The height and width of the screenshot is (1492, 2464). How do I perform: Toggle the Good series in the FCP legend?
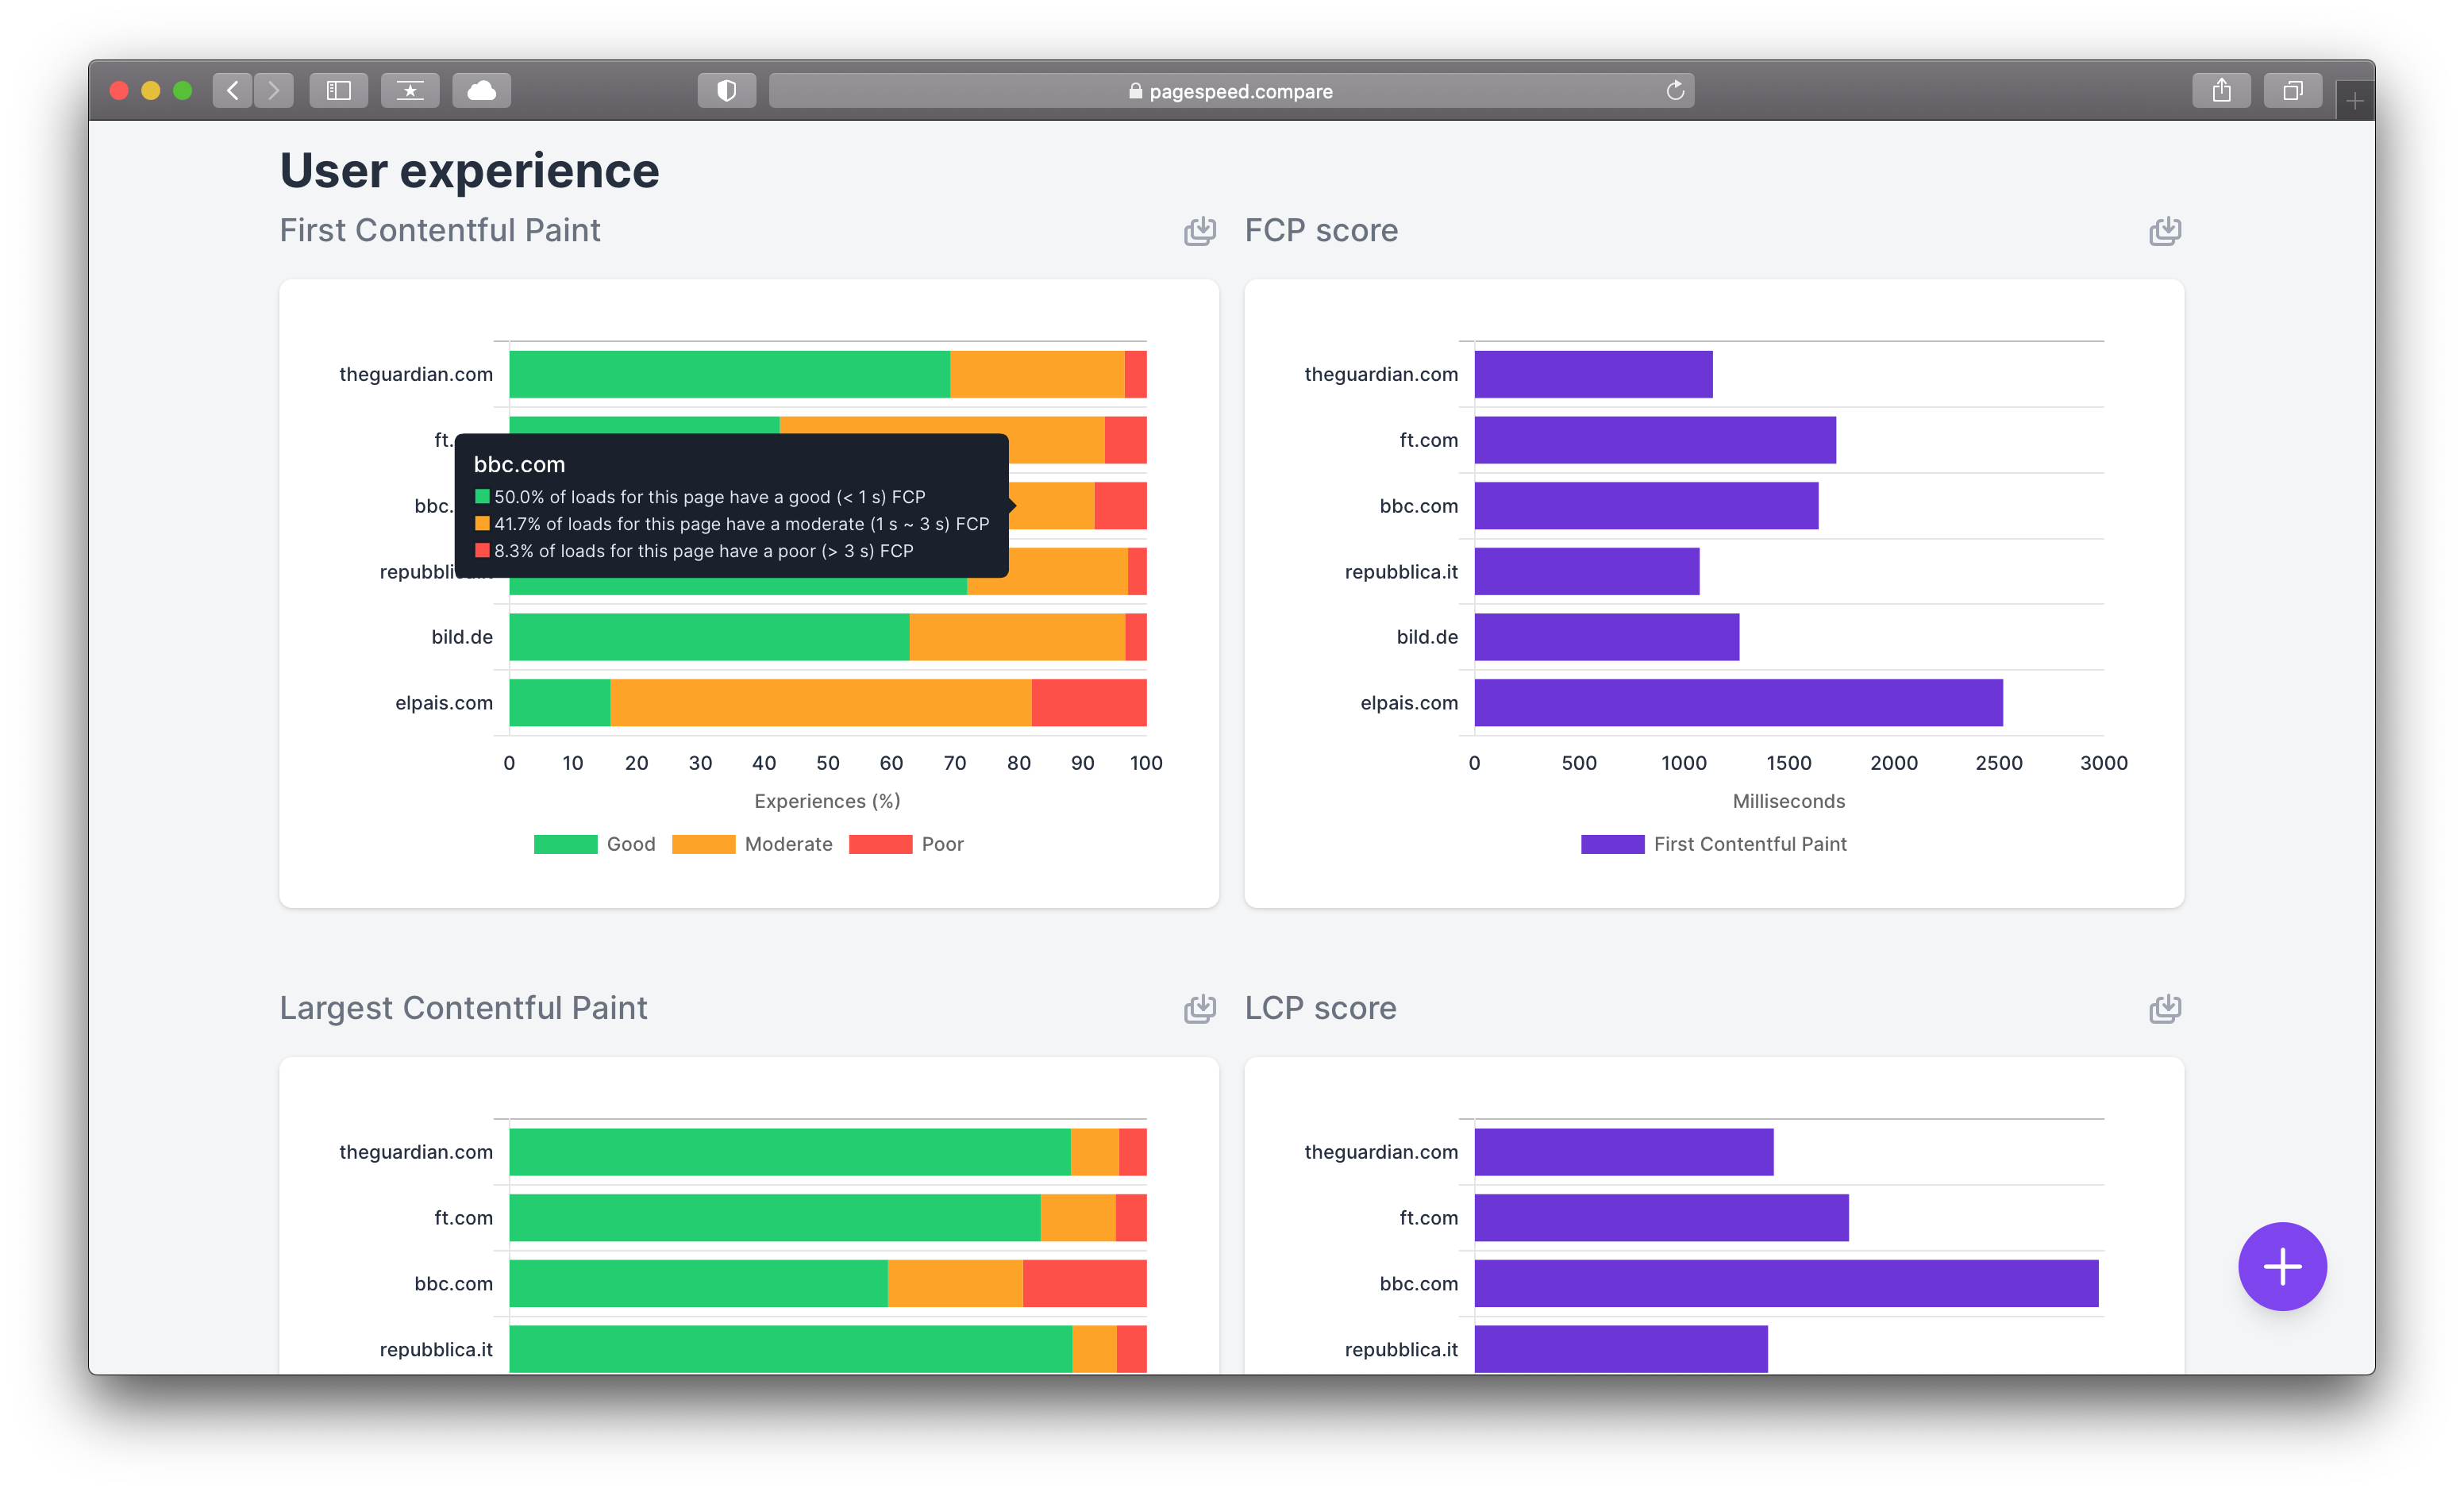[x=595, y=844]
